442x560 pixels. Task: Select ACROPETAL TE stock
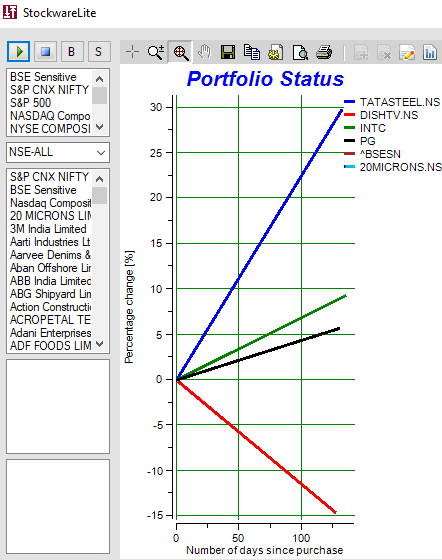click(x=50, y=320)
